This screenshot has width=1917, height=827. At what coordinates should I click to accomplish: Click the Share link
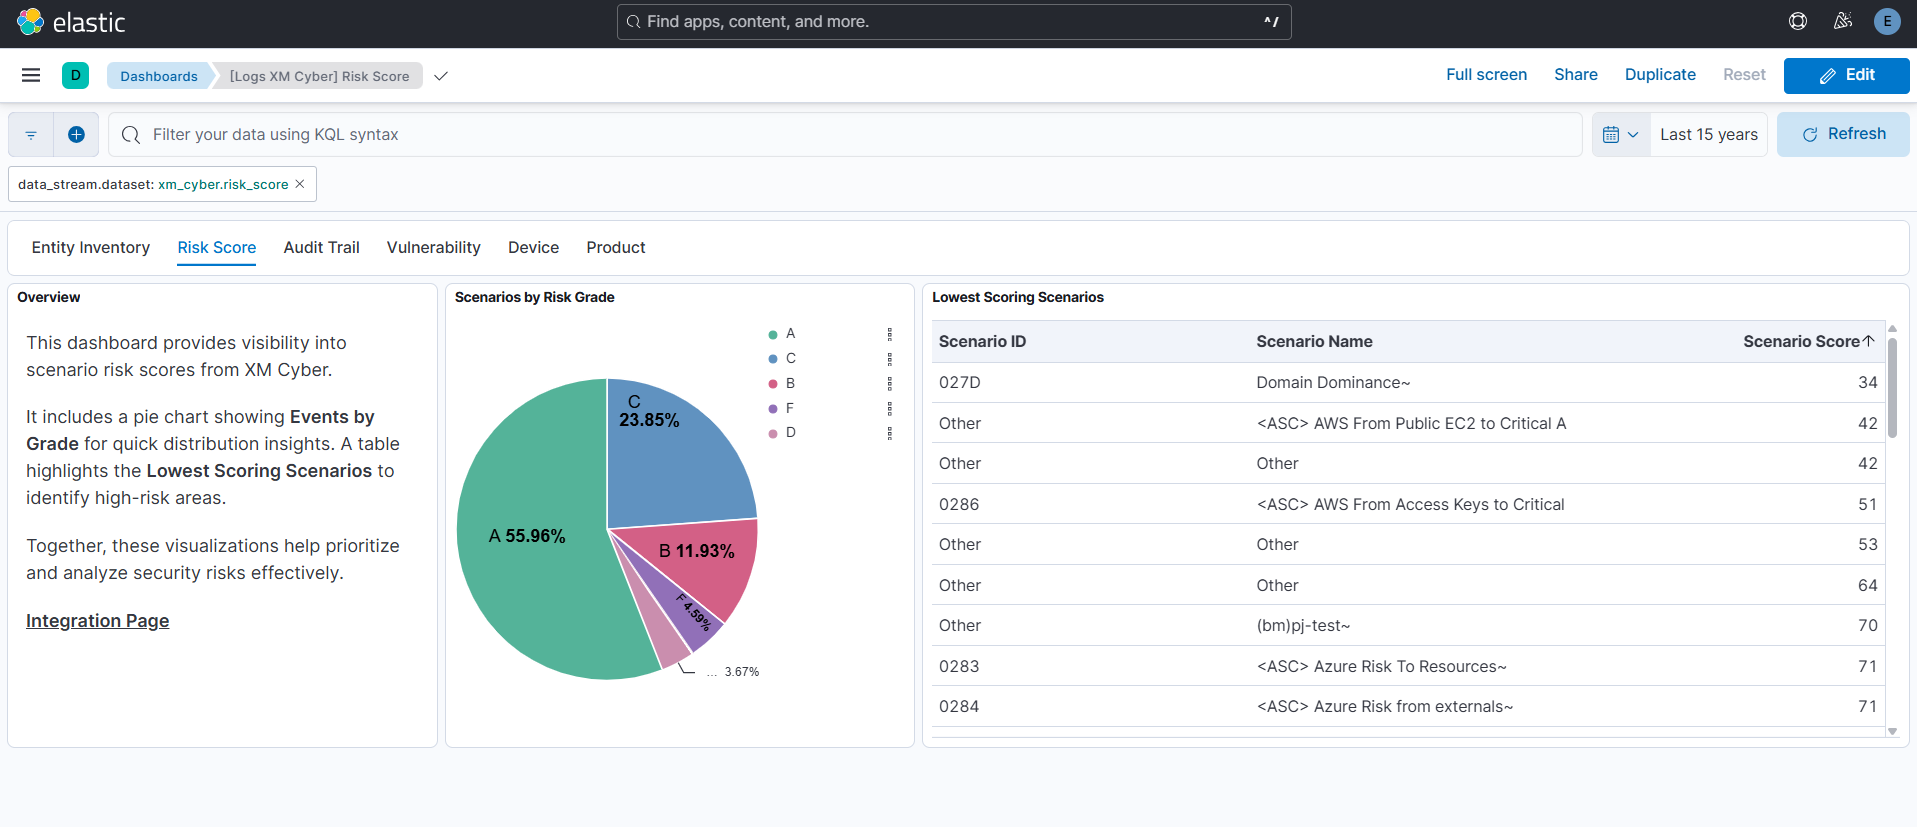[1575, 75]
